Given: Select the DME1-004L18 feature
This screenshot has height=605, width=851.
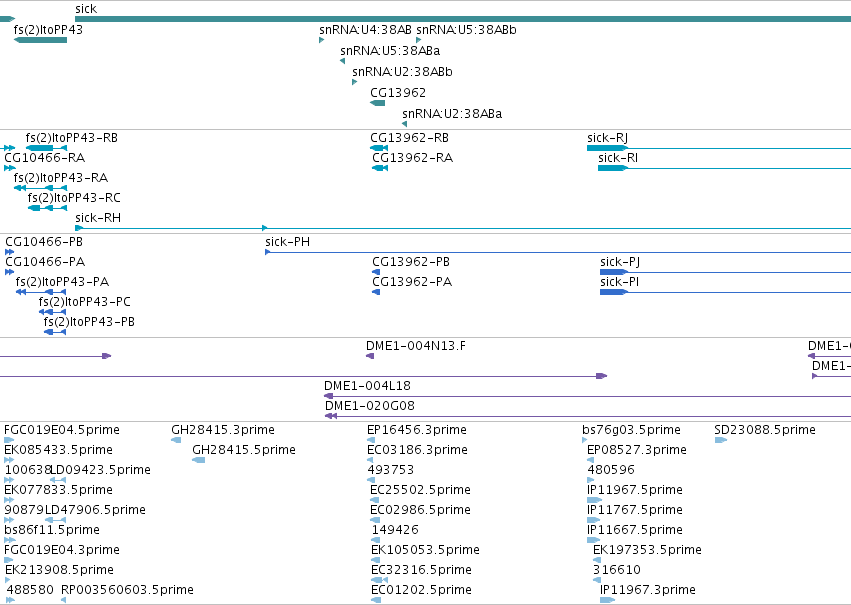Looking at the screenshot, I should click(367, 386).
